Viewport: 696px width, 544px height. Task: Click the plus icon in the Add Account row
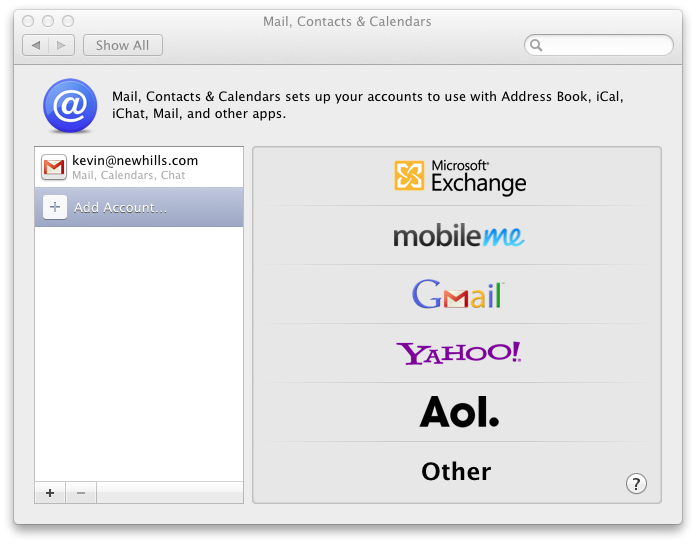click(x=55, y=207)
